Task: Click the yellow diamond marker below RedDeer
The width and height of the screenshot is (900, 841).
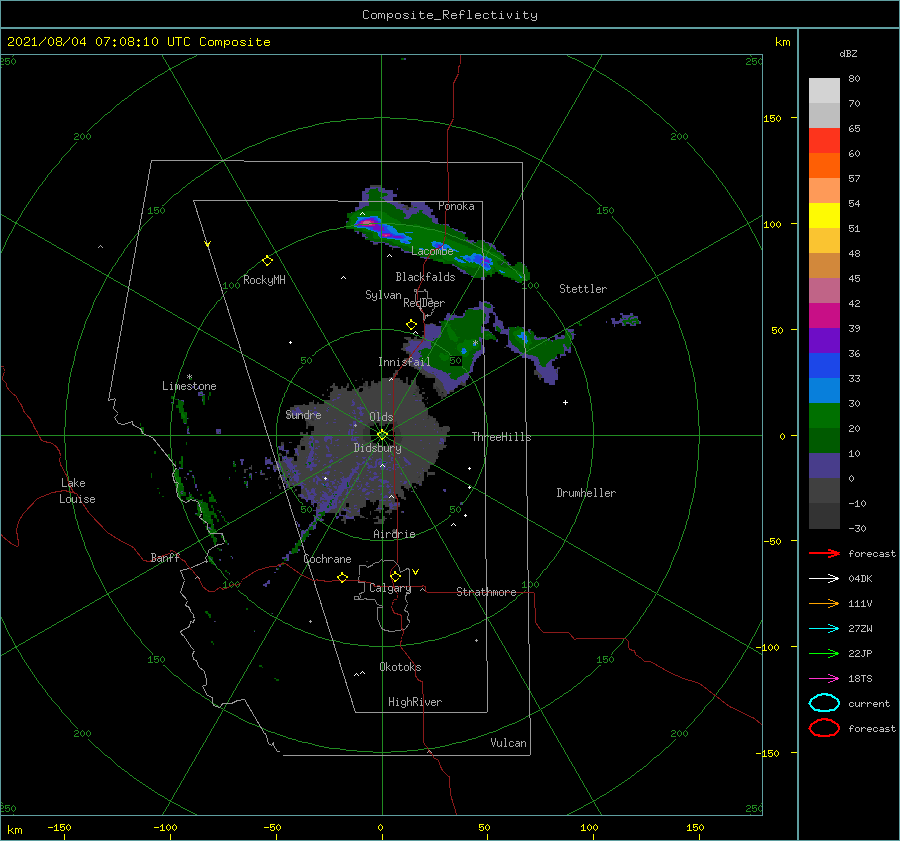Action: (411, 325)
